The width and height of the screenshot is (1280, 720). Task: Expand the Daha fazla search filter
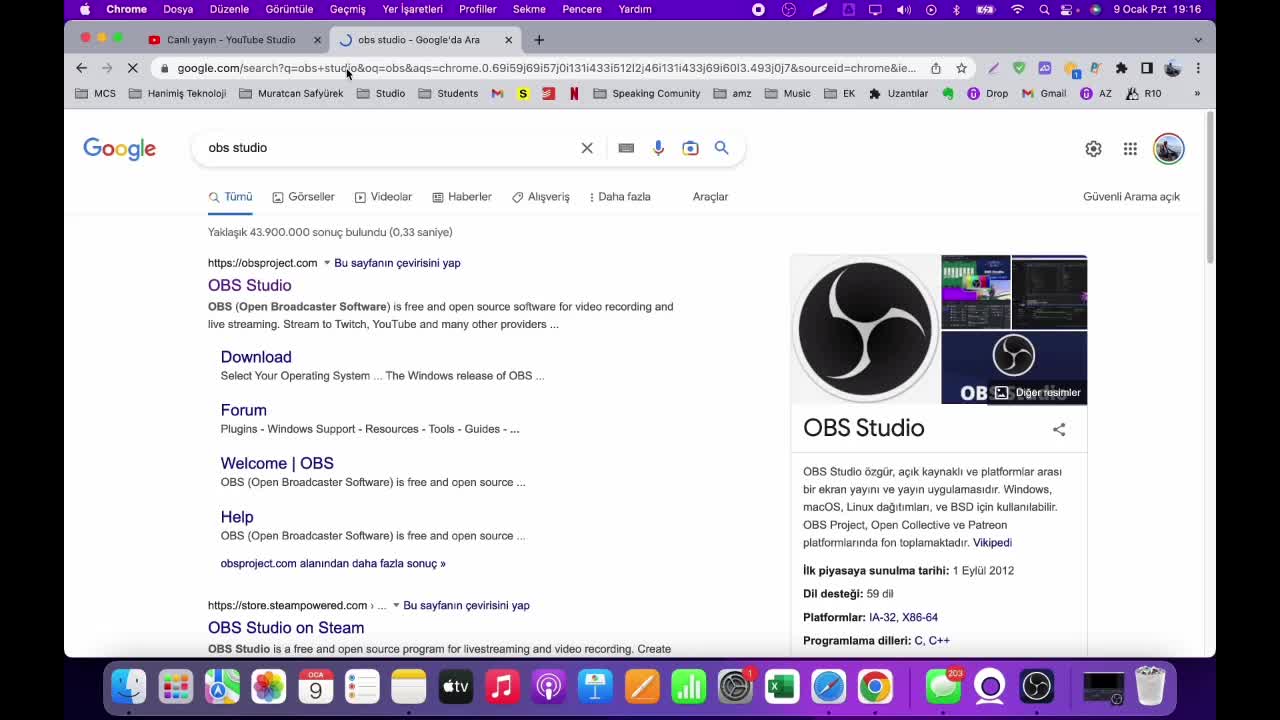point(620,197)
